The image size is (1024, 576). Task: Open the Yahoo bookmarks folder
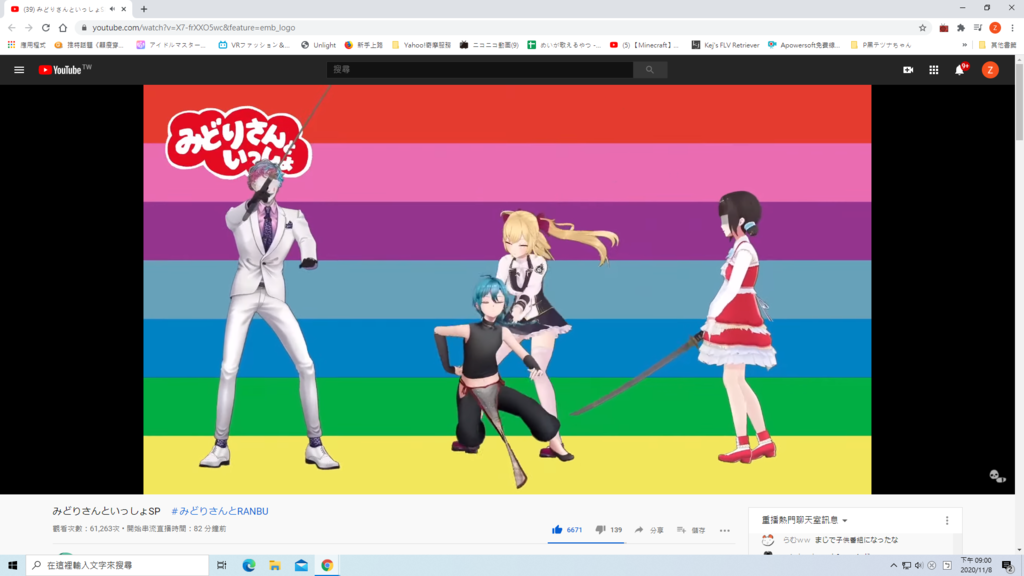(x=421, y=45)
